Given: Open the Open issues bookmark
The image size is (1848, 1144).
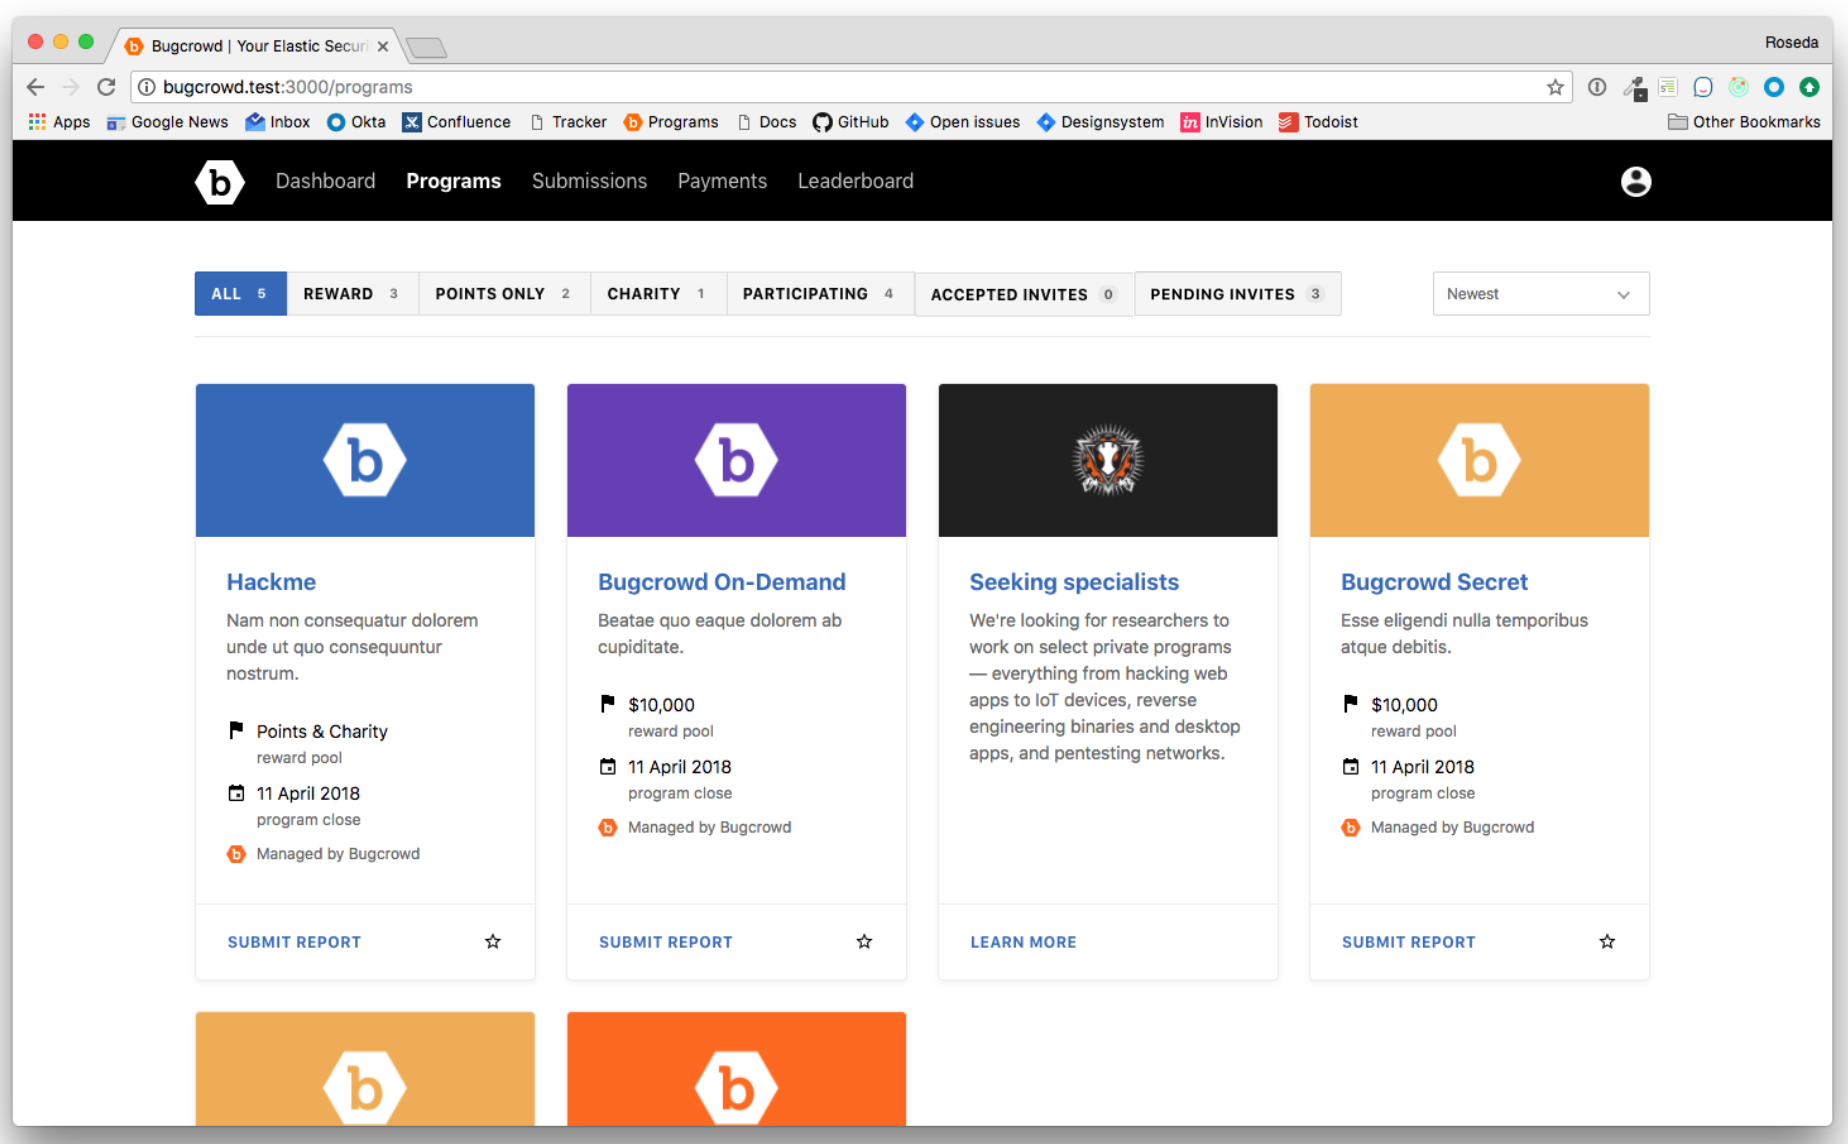Looking at the screenshot, I should [963, 122].
